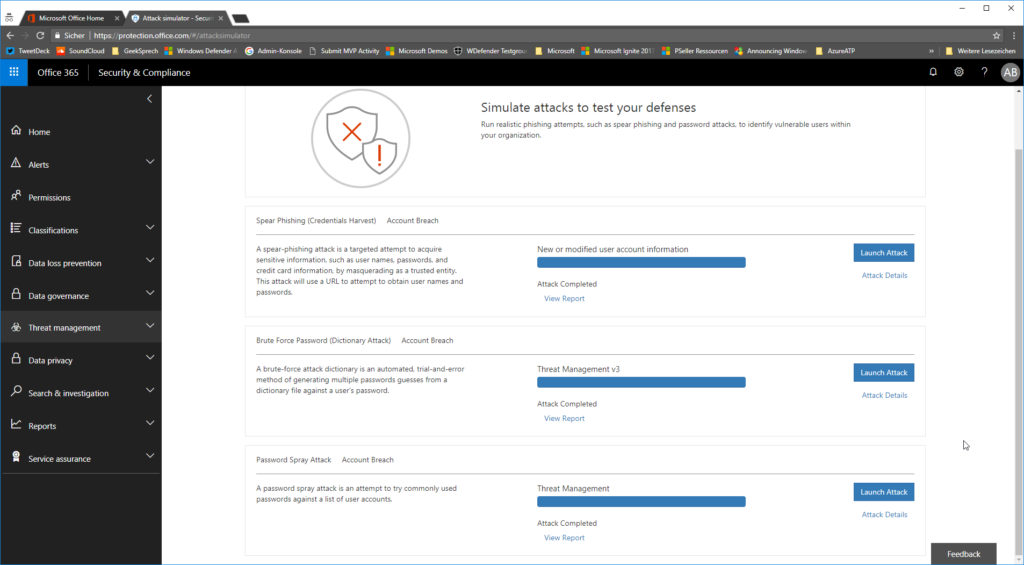Viewport: 1024px width, 565px height.
Task: Click the Threat management biohazard icon
Action: pos(16,327)
